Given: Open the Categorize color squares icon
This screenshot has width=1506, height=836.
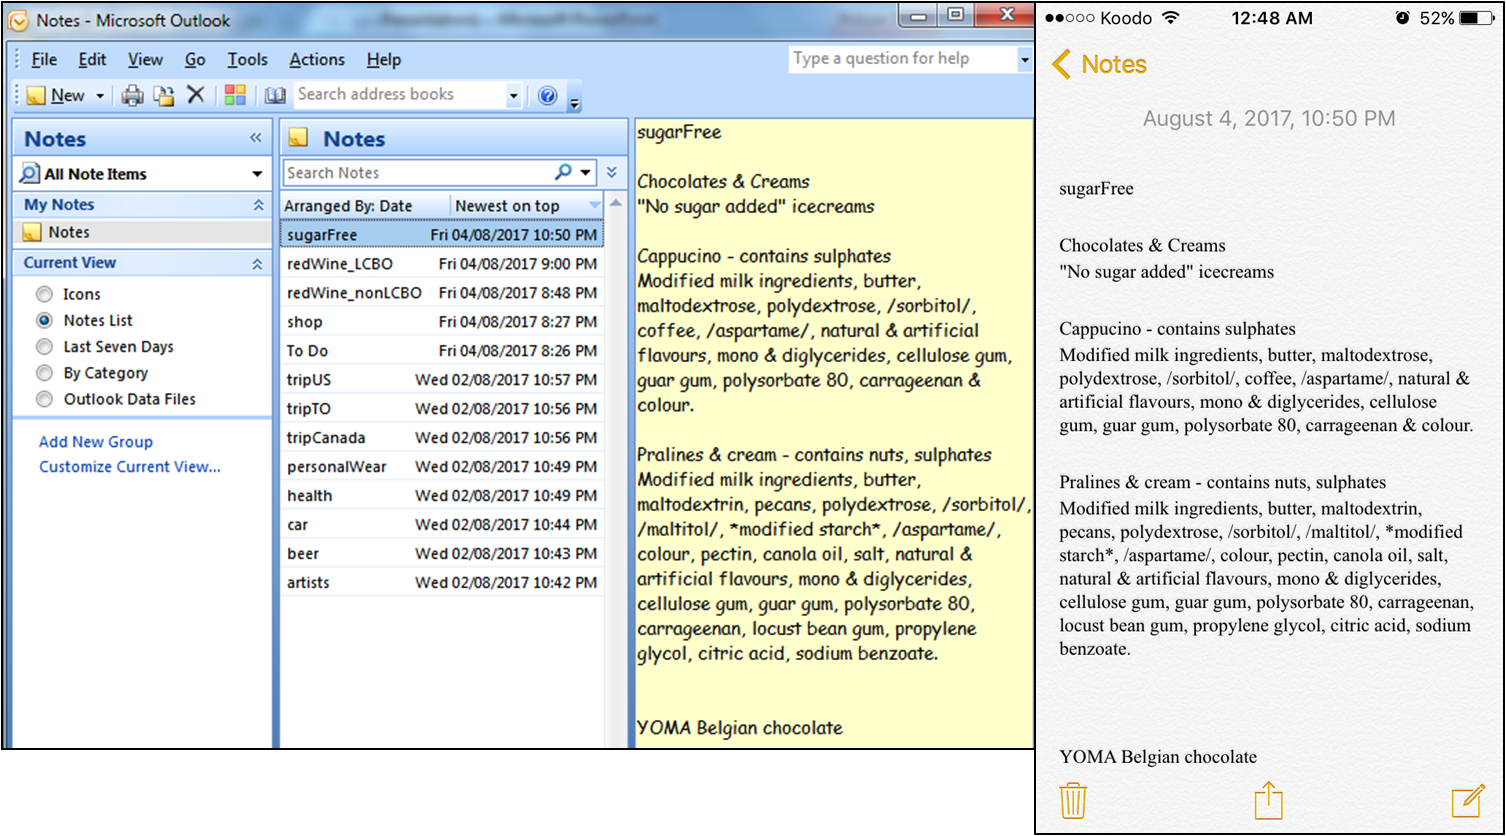Looking at the screenshot, I should coord(235,95).
